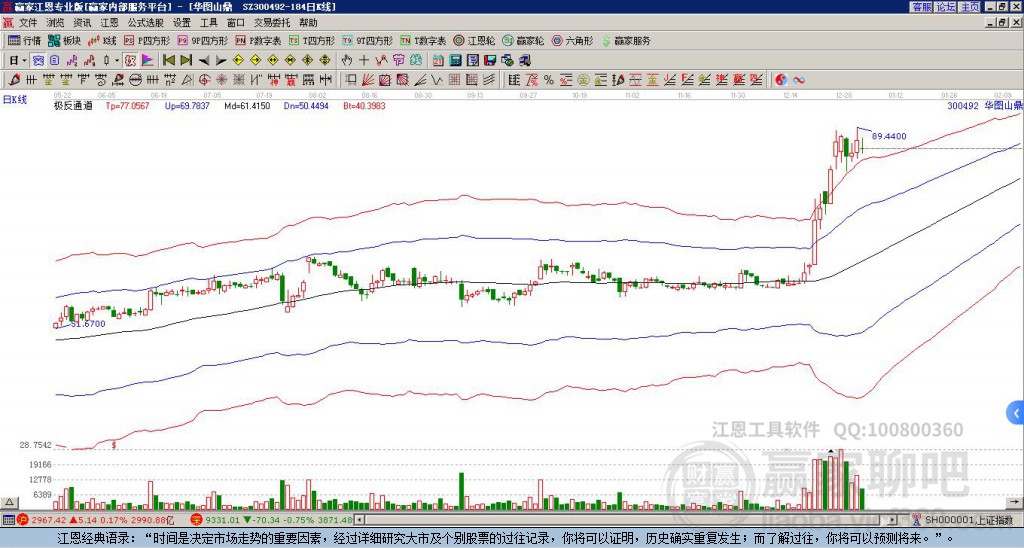This screenshot has height=548, width=1024.
Task: Open the 文件 menu
Action: point(28,23)
